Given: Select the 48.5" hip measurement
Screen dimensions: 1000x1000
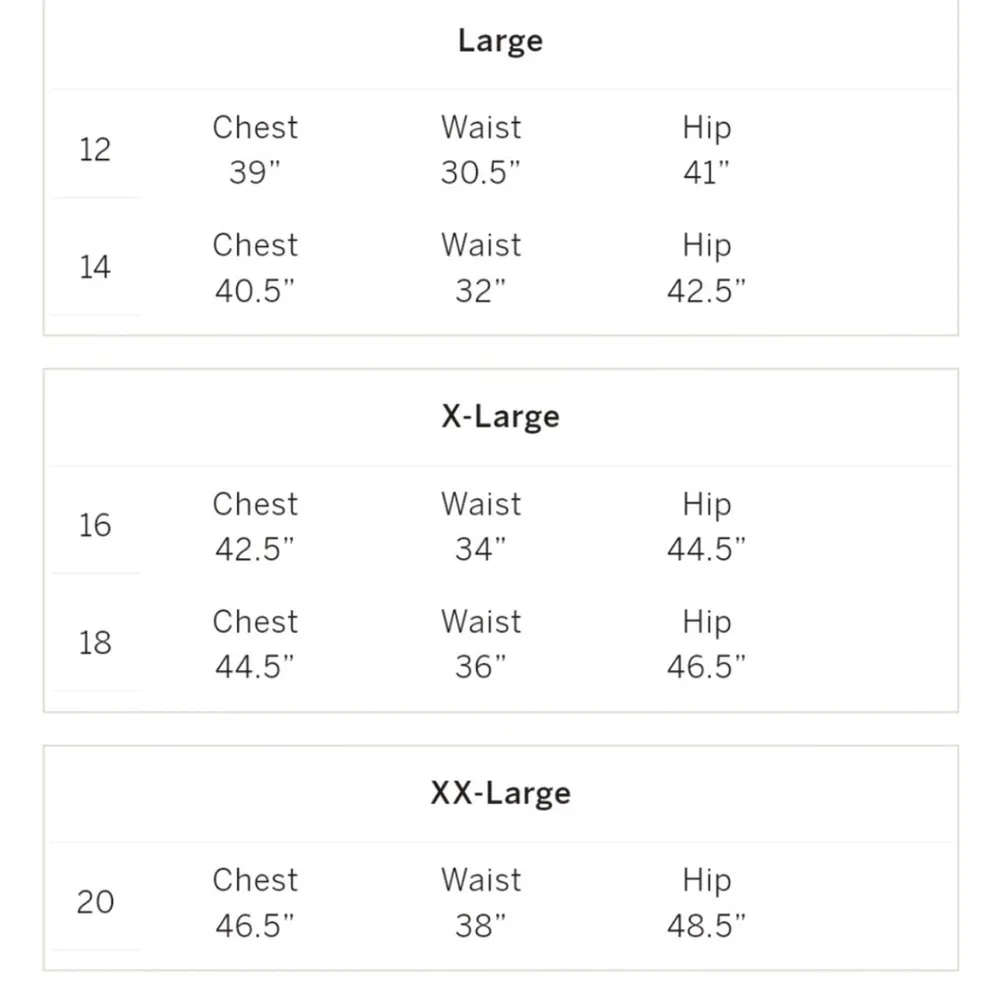Looking at the screenshot, I should [x=706, y=925].
